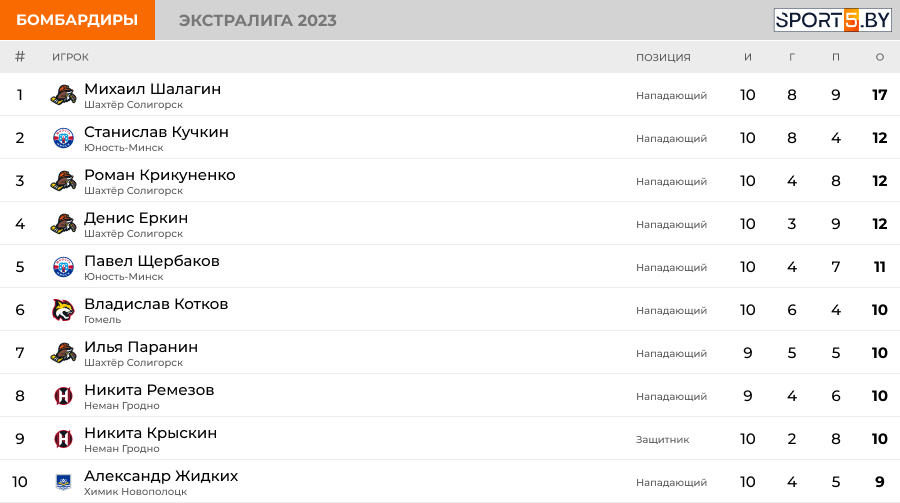The height and width of the screenshot is (503, 900).
Task: Click Юность-Минск logo next to Станислав Кучкин
Action: 63,138
